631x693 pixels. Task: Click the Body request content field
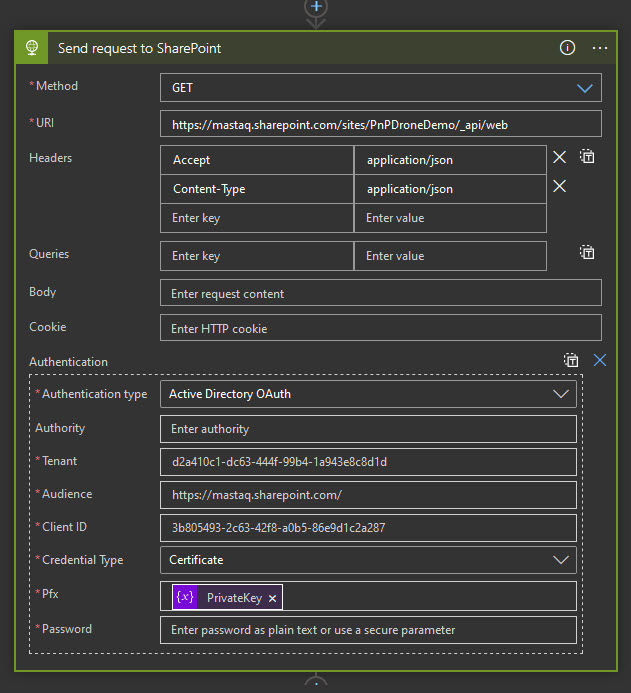380,293
